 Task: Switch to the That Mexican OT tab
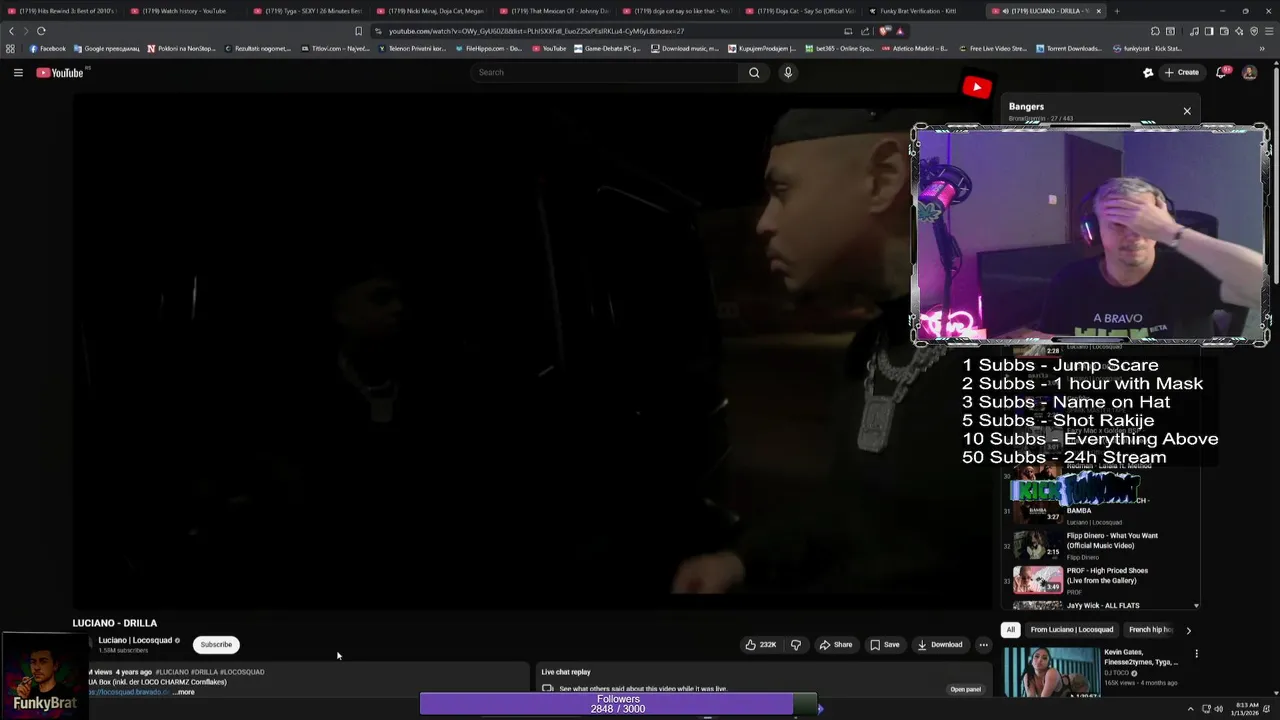555,11
